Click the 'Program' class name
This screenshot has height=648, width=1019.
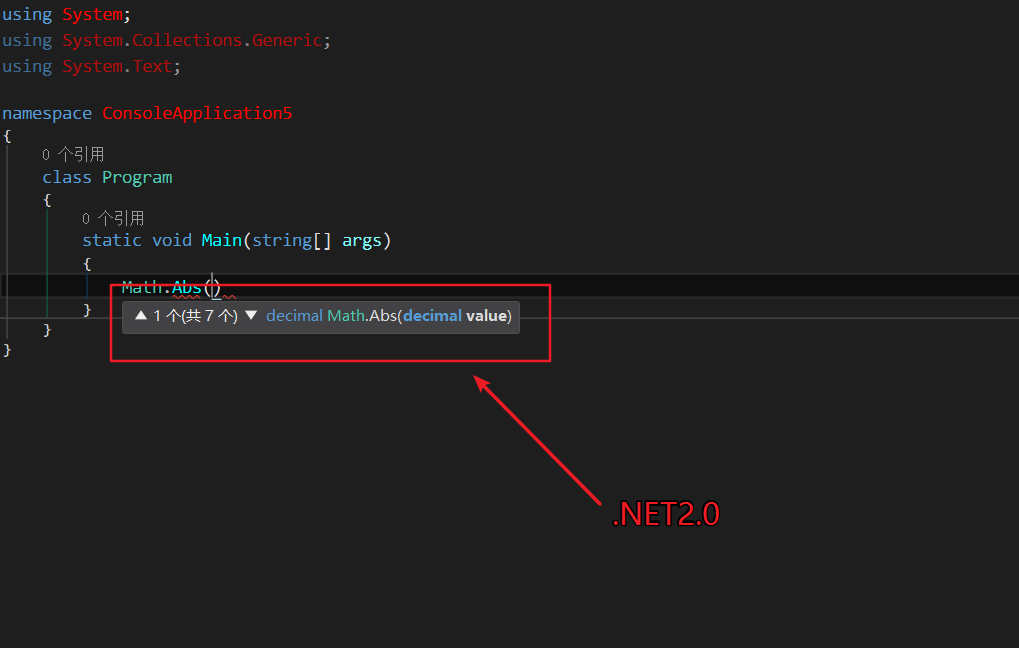tap(137, 177)
